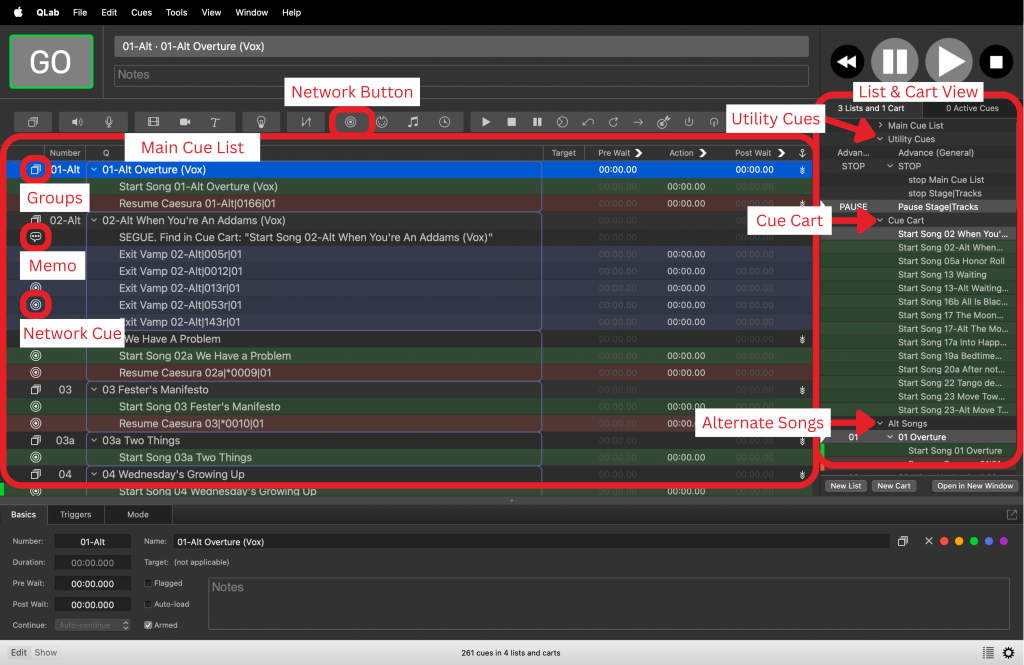Set the cue color to green
Screen dimensions: 1024x665
(974, 541)
